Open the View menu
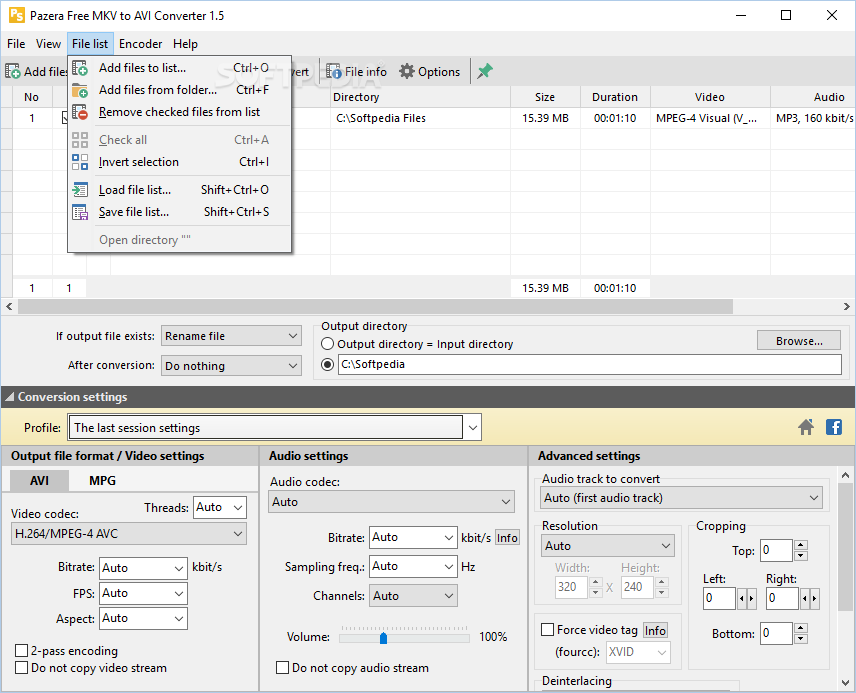Image resolution: width=856 pixels, height=693 pixels. (48, 44)
